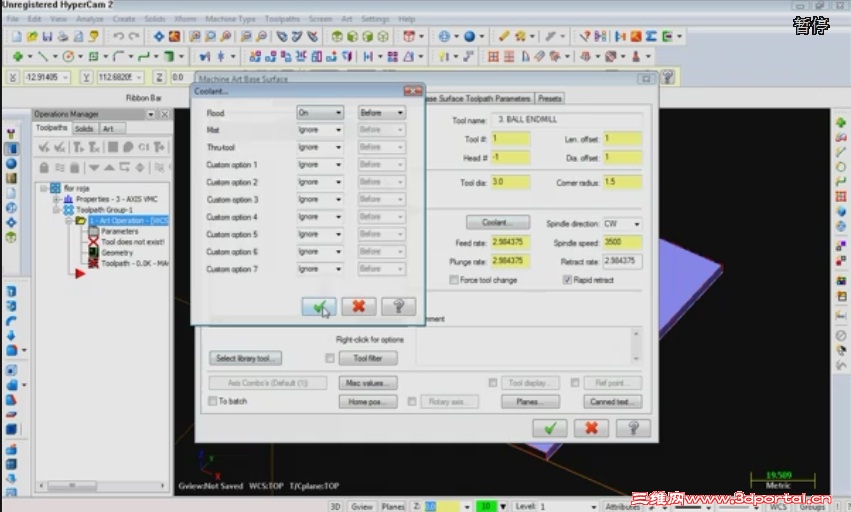This screenshot has width=851, height=512.
Task: Click the Save diskette icon
Action: [x=47, y=36]
